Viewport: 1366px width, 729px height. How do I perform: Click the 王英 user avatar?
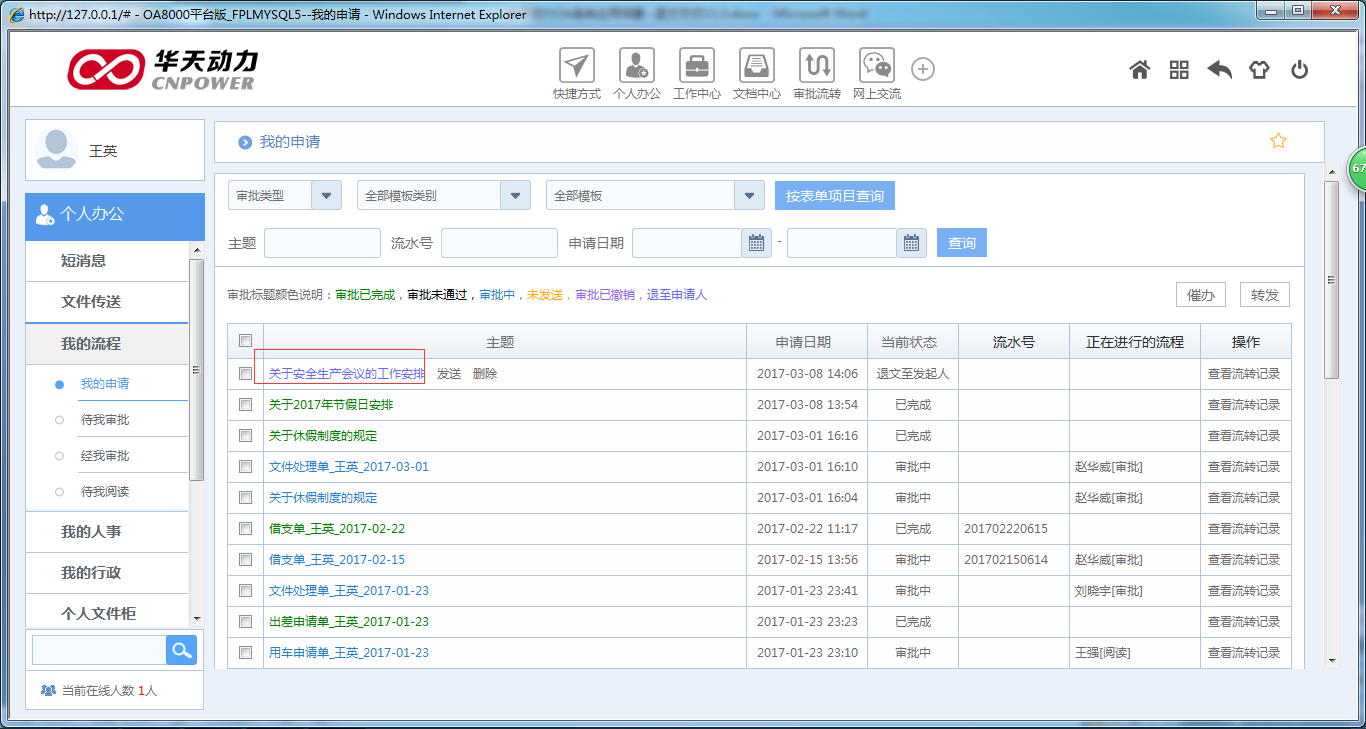pos(56,151)
